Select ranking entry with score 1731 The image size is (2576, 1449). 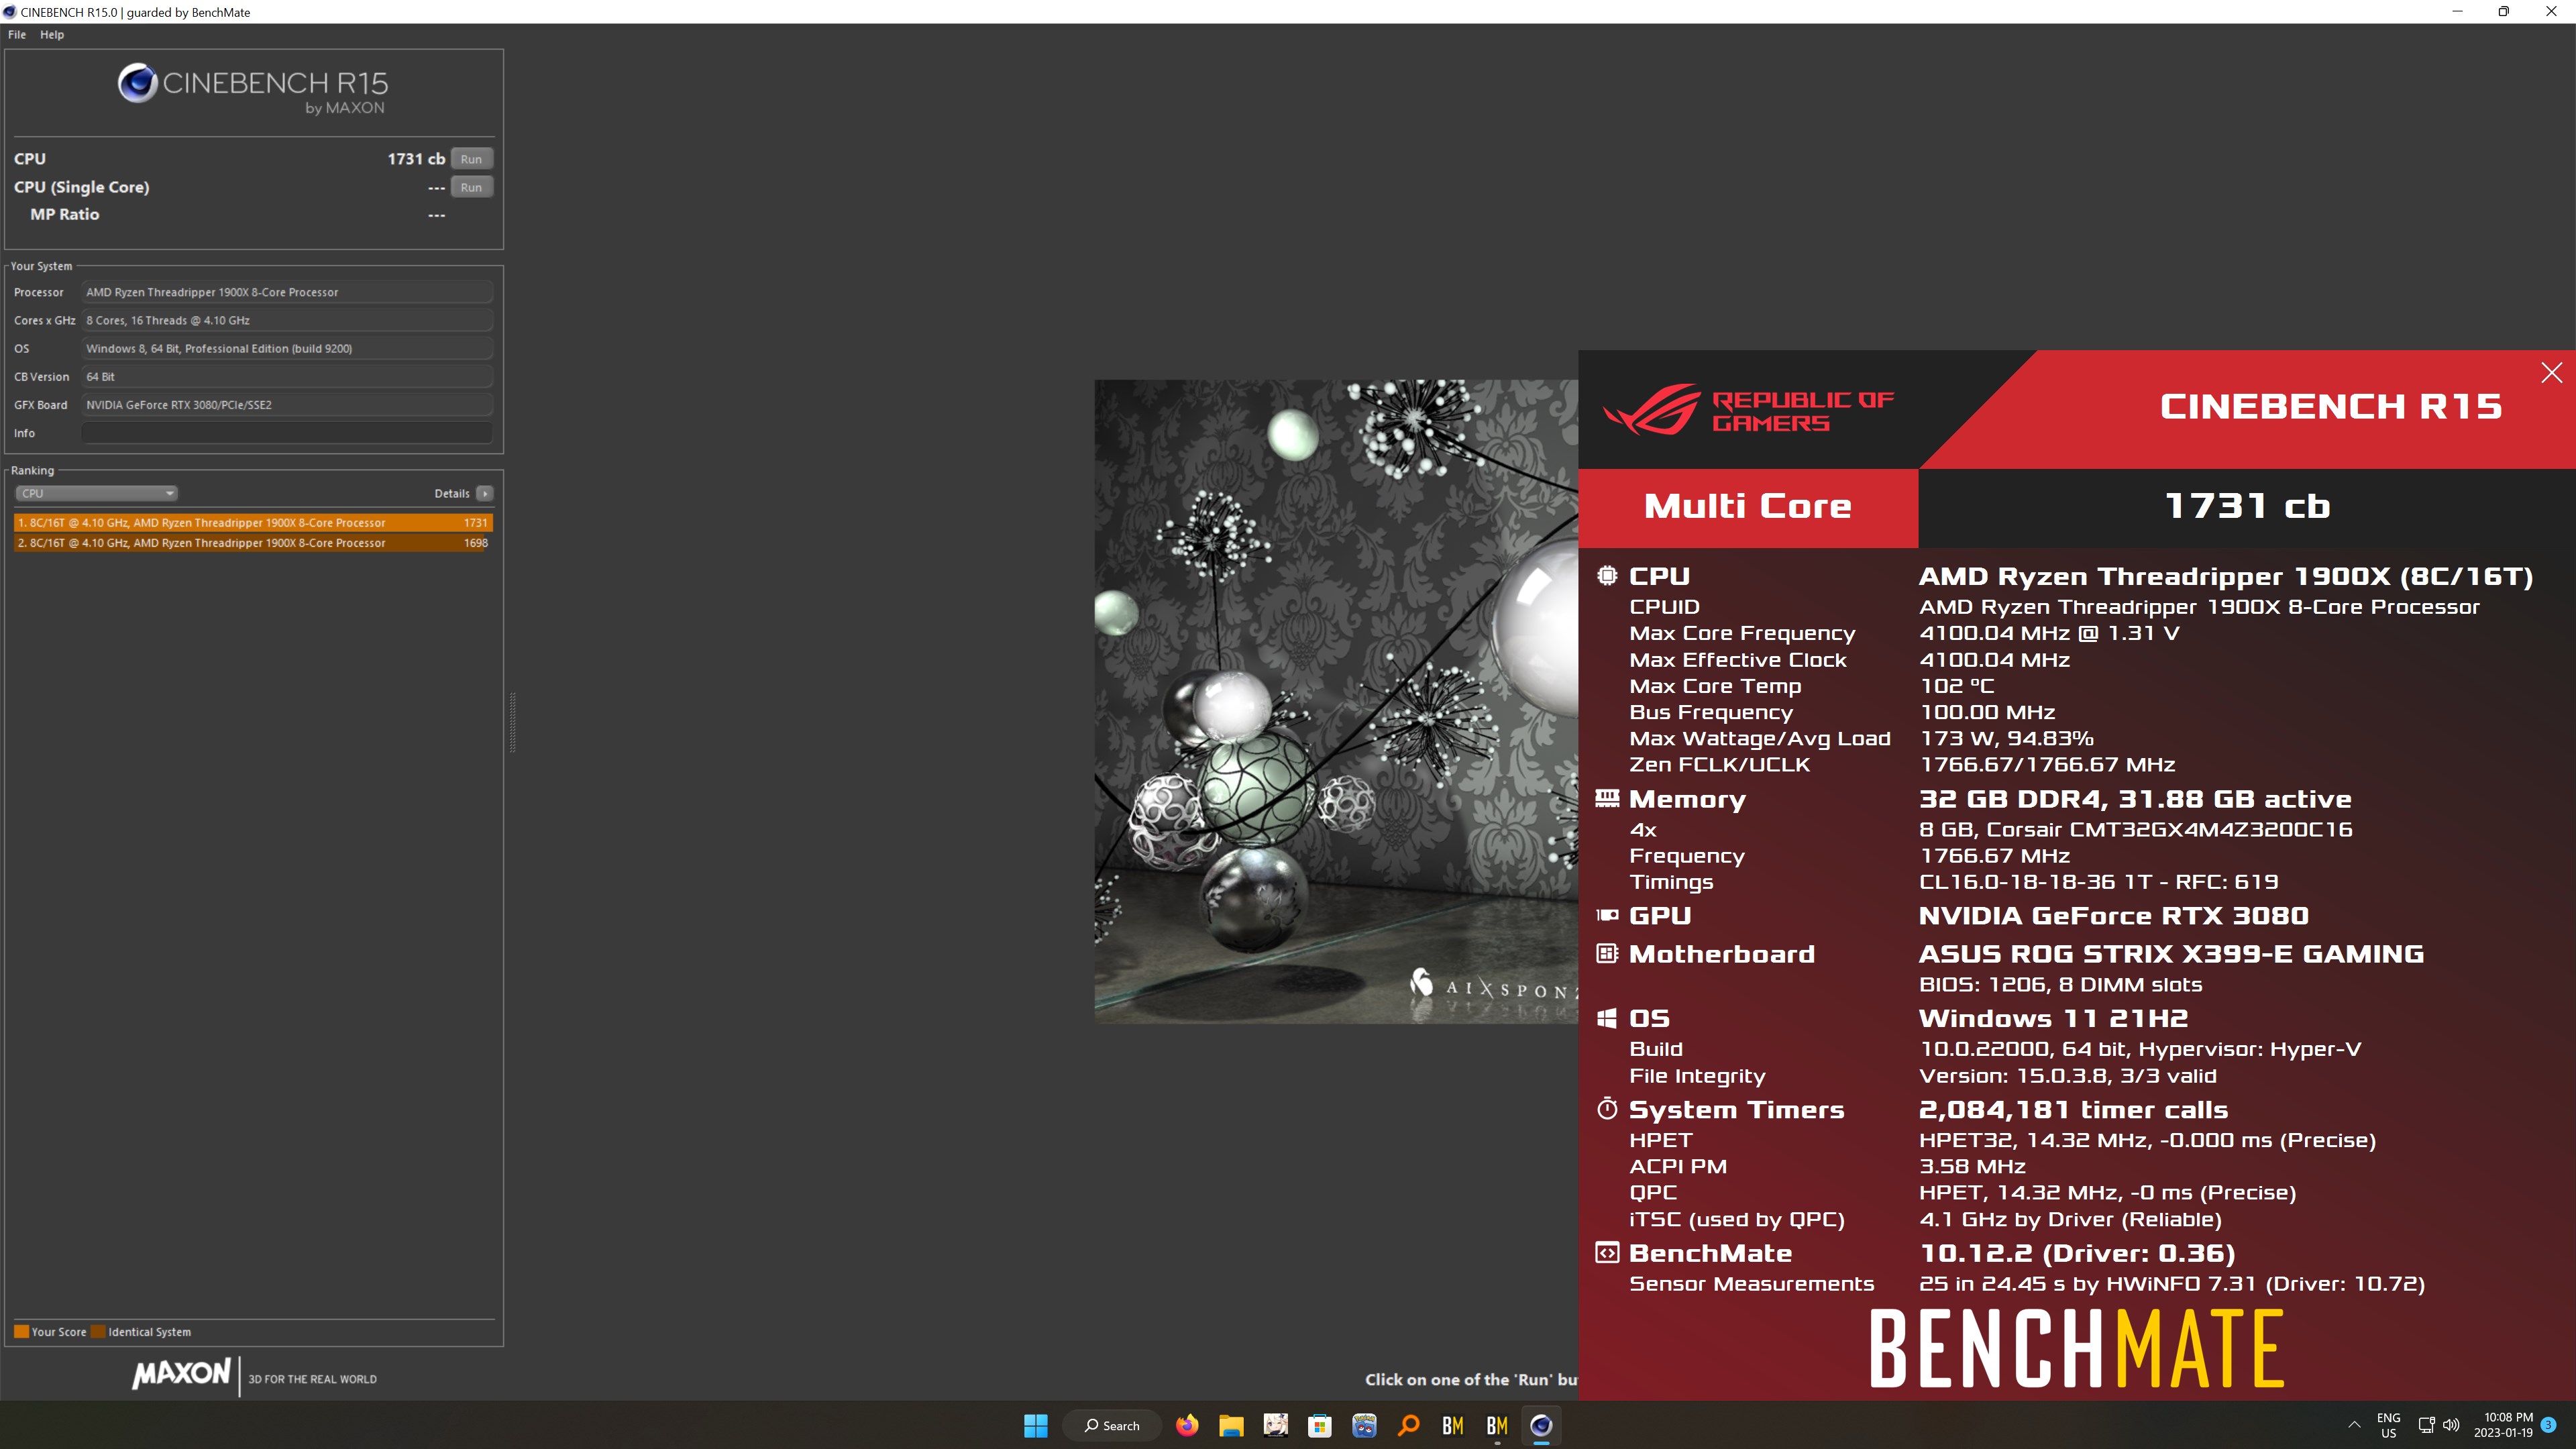[253, 522]
